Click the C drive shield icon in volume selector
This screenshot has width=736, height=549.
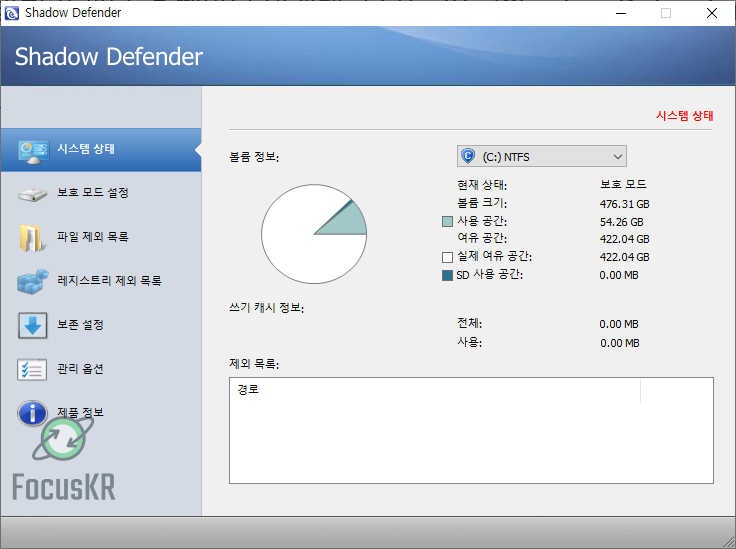pos(468,156)
